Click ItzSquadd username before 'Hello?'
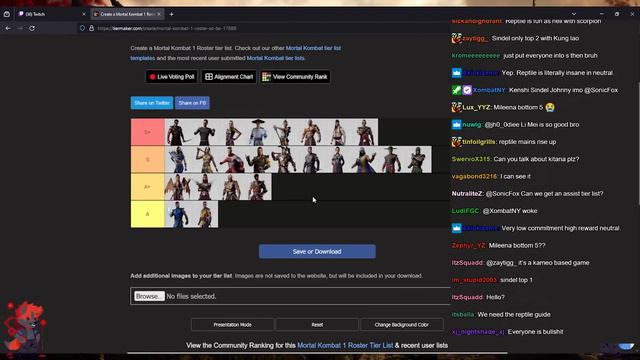Image resolution: width=640 pixels, height=360 pixels. pyautogui.click(x=467, y=297)
